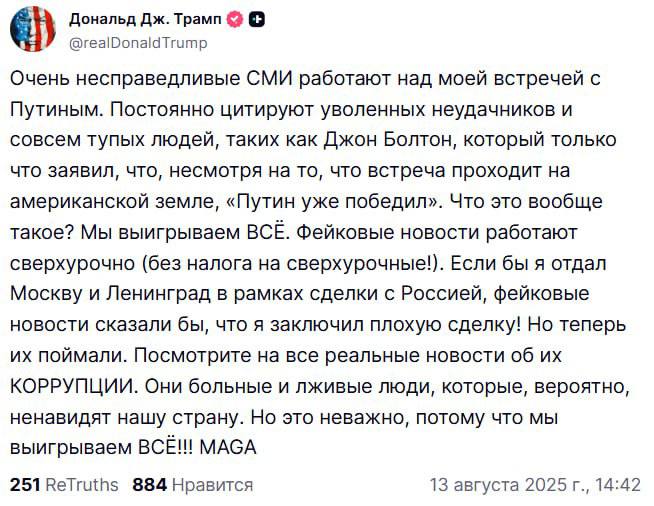The width and height of the screenshot is (654, 506).
Task: Click the phrase Москву и Ленинград
Action: coord(111,294)
